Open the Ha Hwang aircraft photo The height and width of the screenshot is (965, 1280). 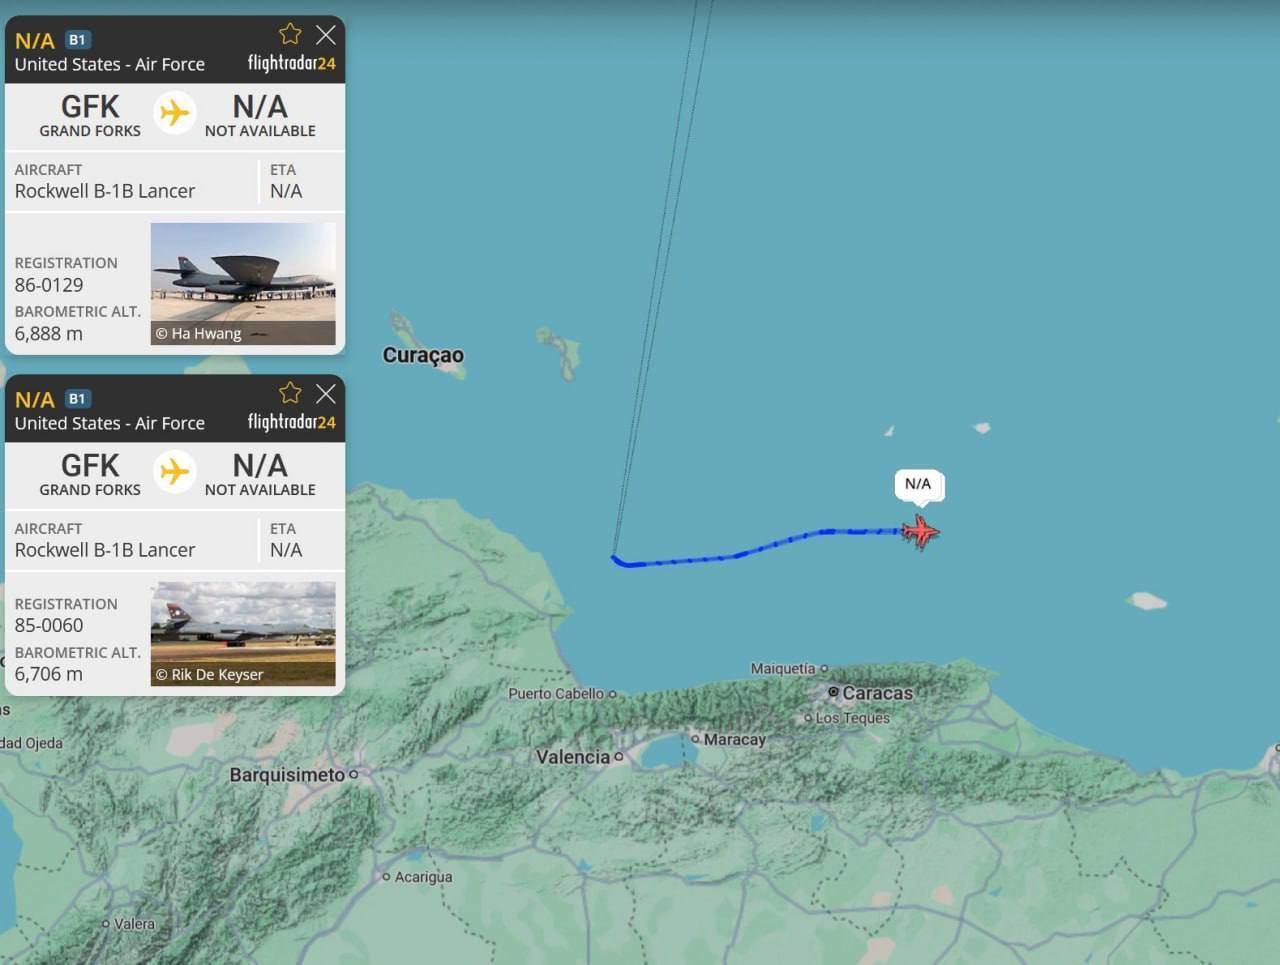point(243,284)
